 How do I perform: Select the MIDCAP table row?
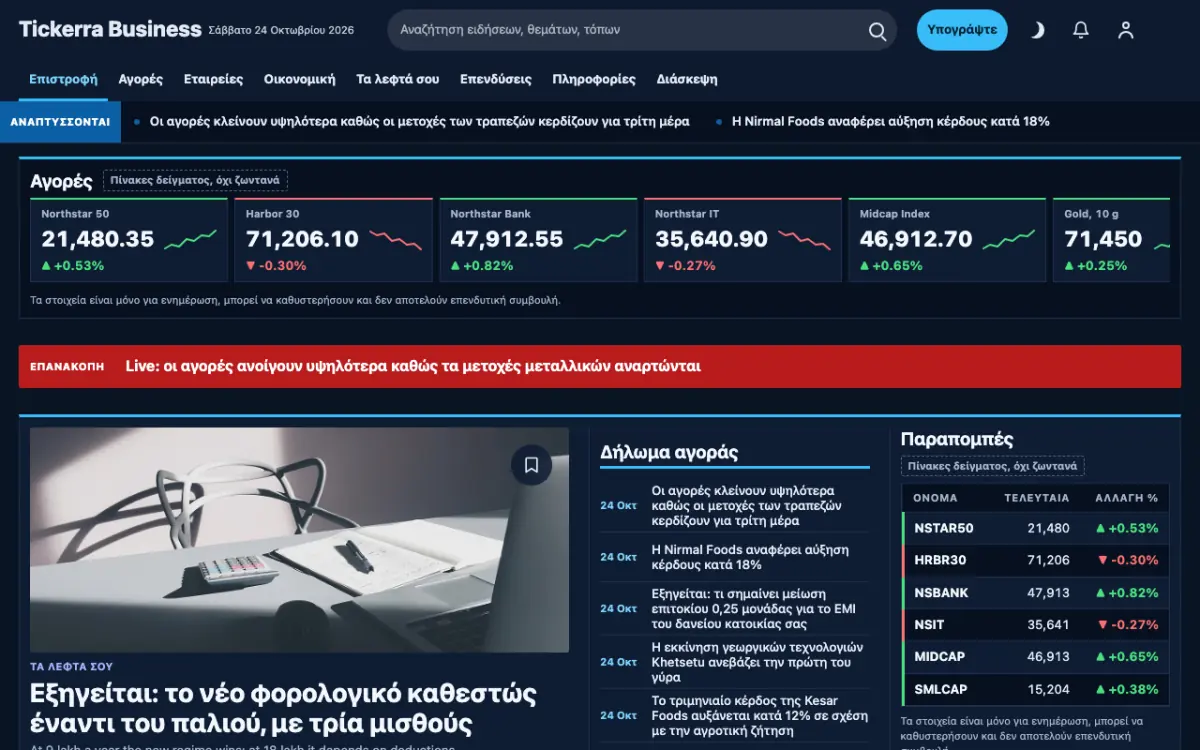pos(1035,657)
